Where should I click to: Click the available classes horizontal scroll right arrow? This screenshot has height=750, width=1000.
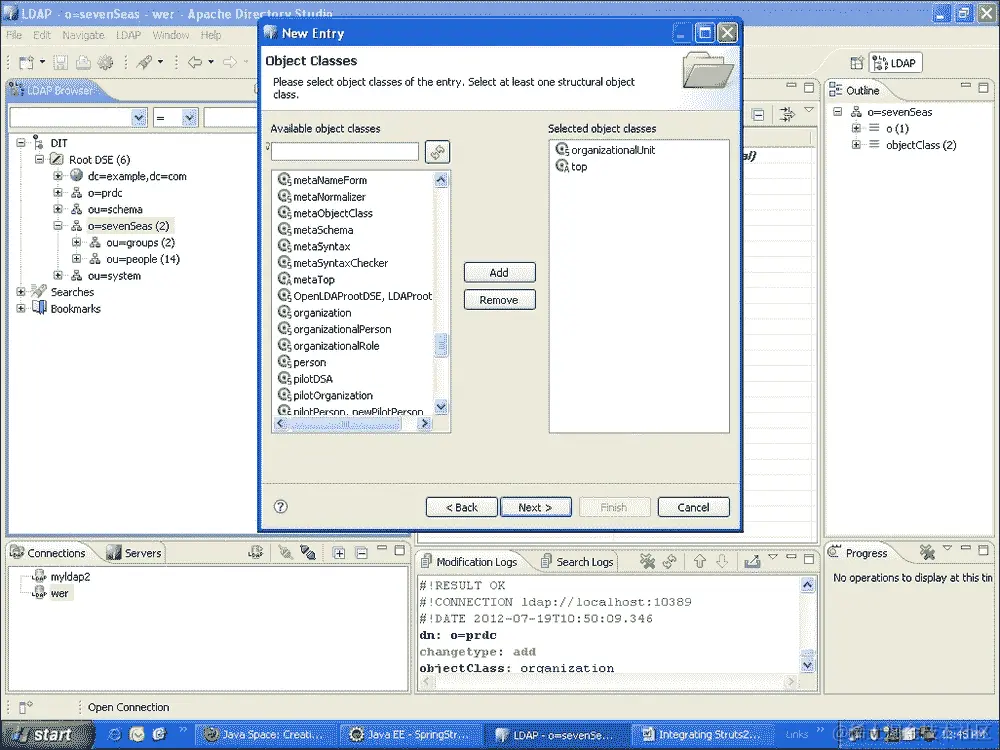point(425,423)
